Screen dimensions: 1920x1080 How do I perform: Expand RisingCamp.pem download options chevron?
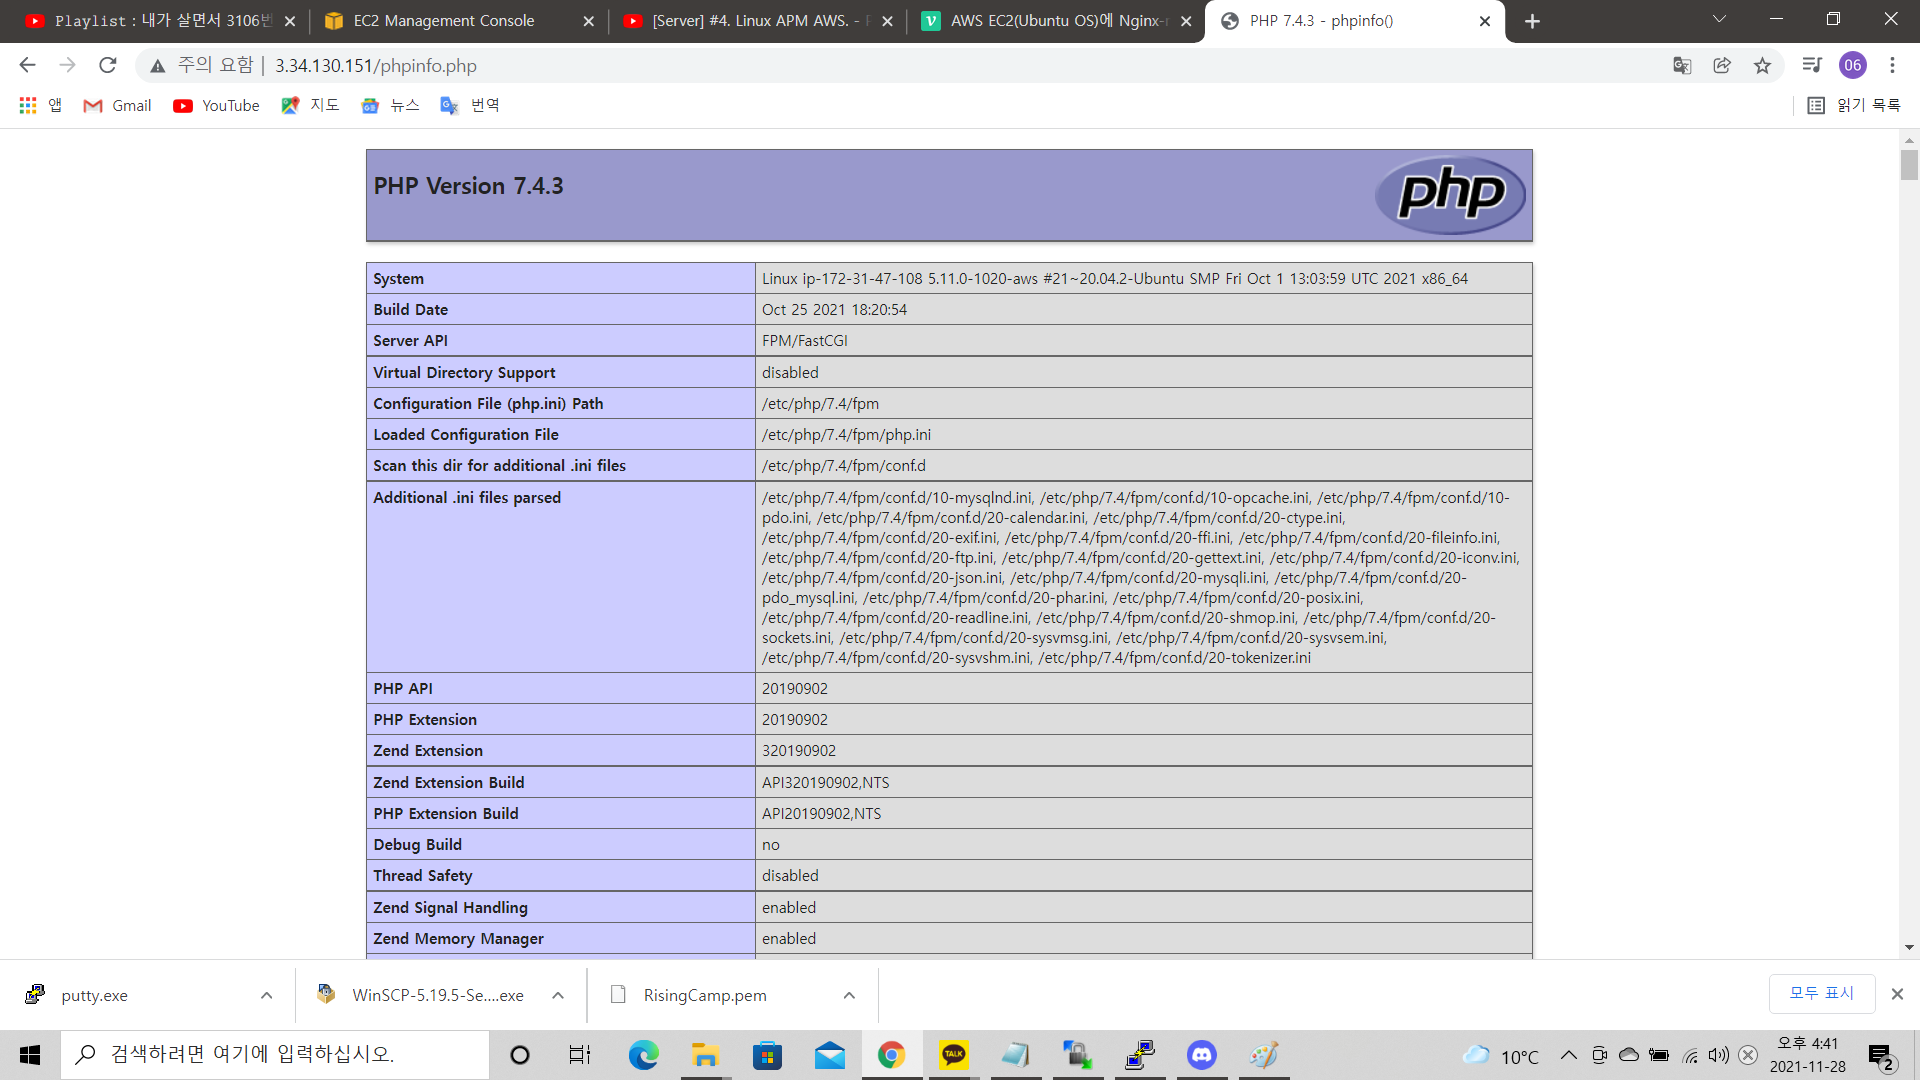849,995
